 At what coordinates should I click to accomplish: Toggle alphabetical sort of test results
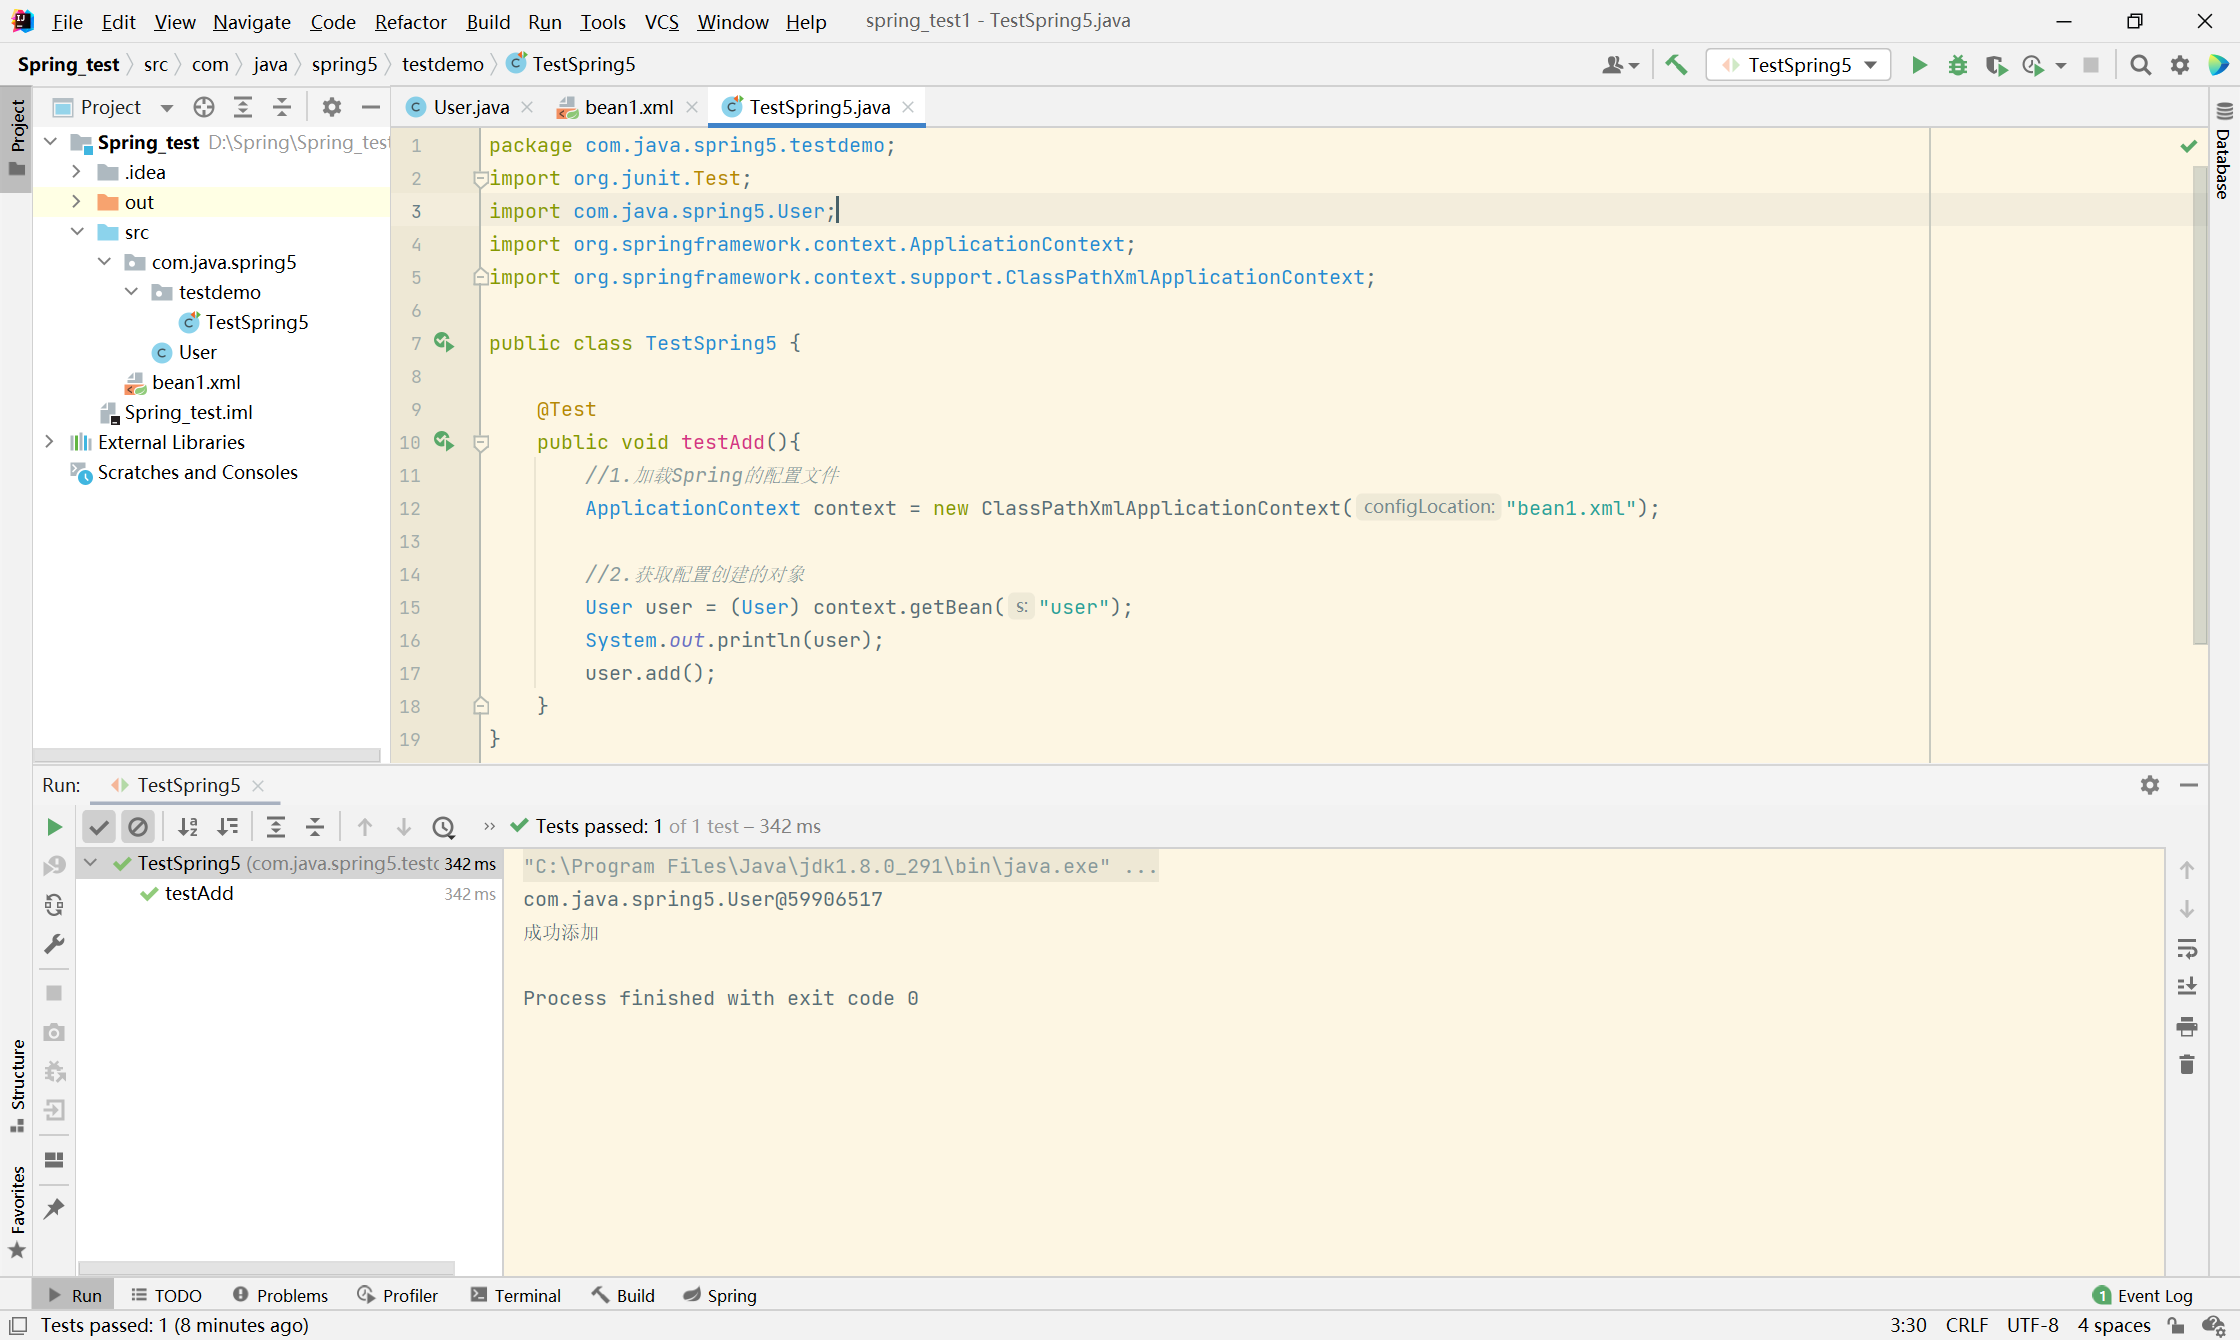tap(187, 827)
